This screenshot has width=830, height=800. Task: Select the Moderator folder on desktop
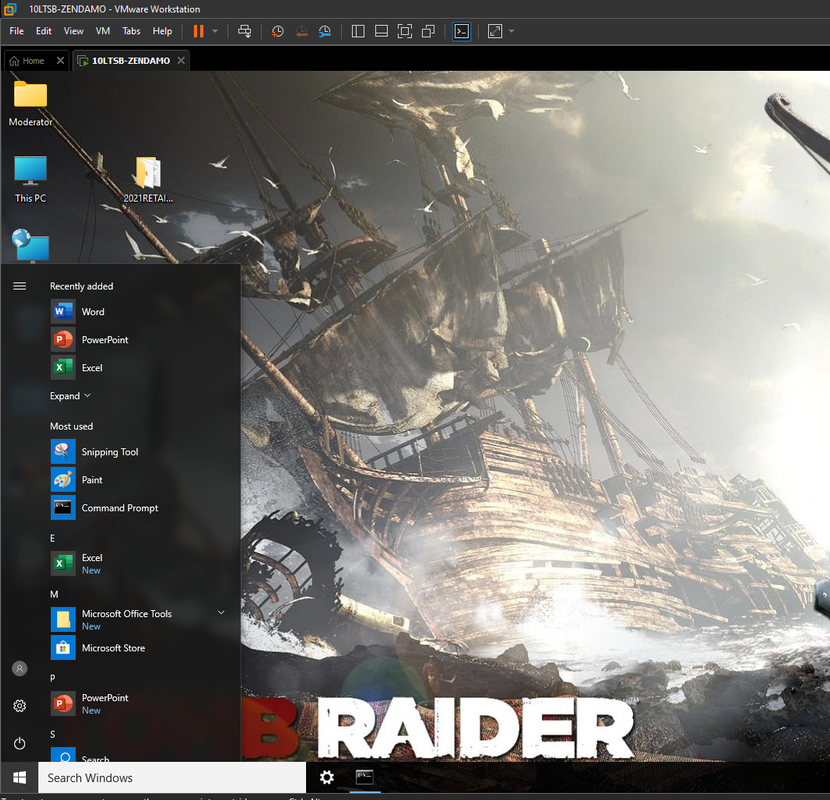(30, 104)
